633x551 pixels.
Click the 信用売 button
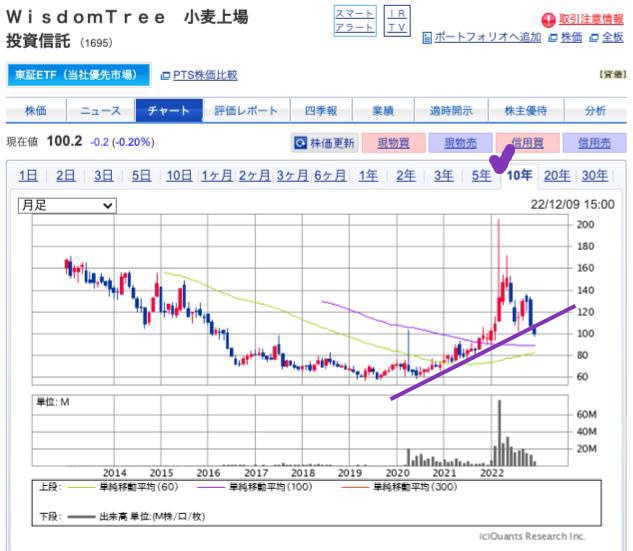(x=595, y=143)
